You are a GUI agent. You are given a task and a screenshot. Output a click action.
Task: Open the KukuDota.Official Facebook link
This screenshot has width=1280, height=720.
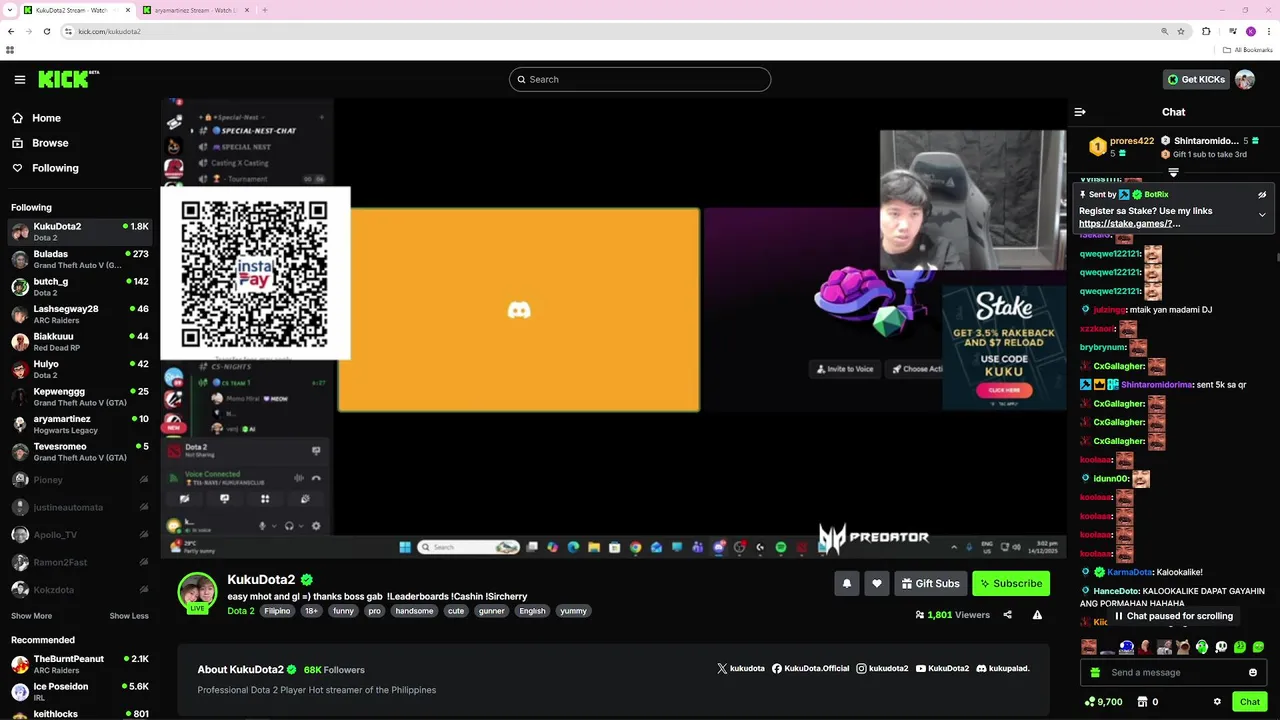pos(810,668)
